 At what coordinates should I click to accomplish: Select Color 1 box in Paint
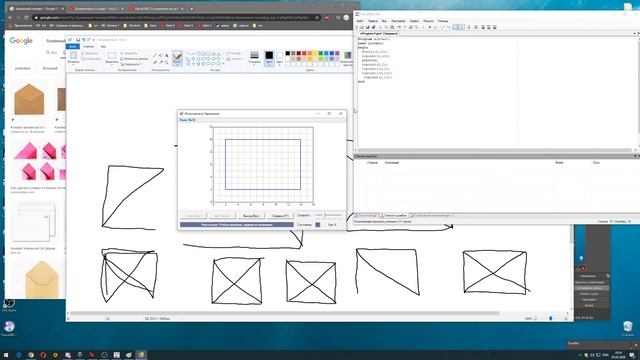(269, 58)
